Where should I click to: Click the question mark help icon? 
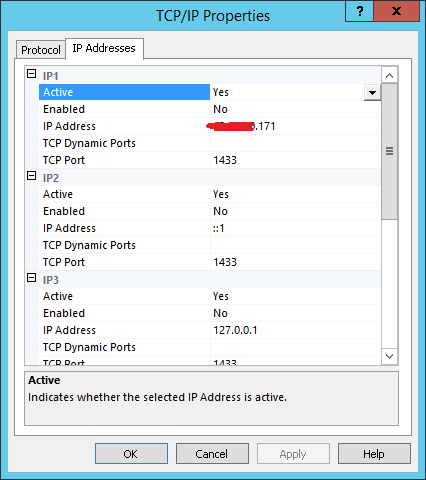pos(360,11)
